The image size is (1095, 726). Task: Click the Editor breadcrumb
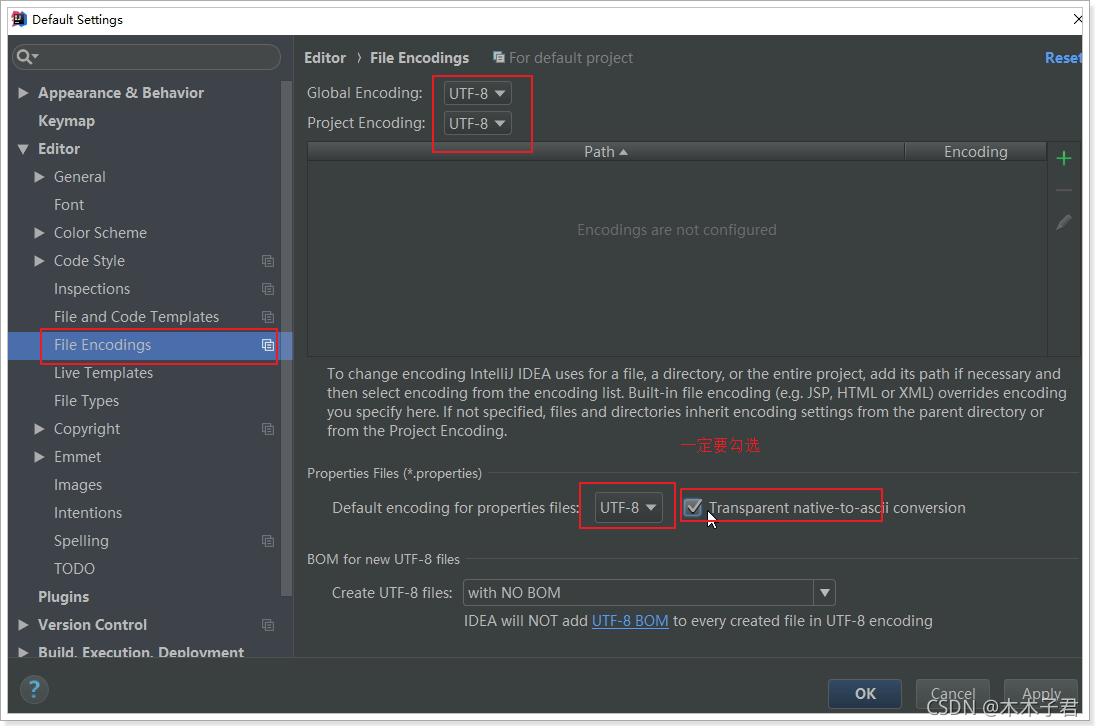pos(325,58)
